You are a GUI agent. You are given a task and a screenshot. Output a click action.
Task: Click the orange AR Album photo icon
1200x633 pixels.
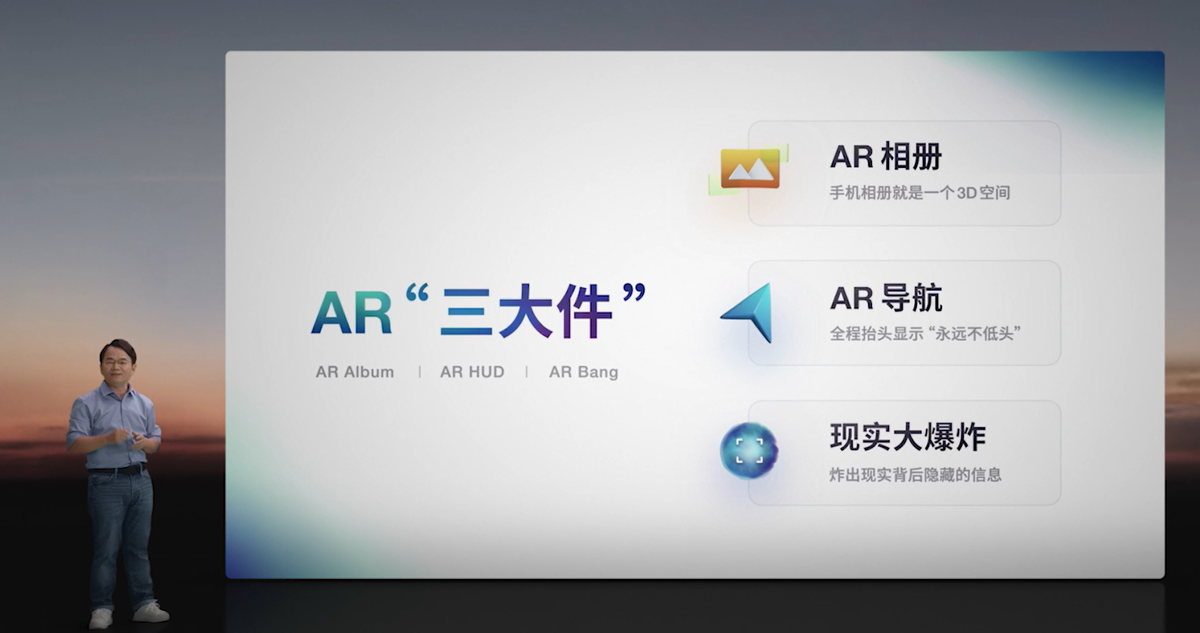click(x=750, y=169)
